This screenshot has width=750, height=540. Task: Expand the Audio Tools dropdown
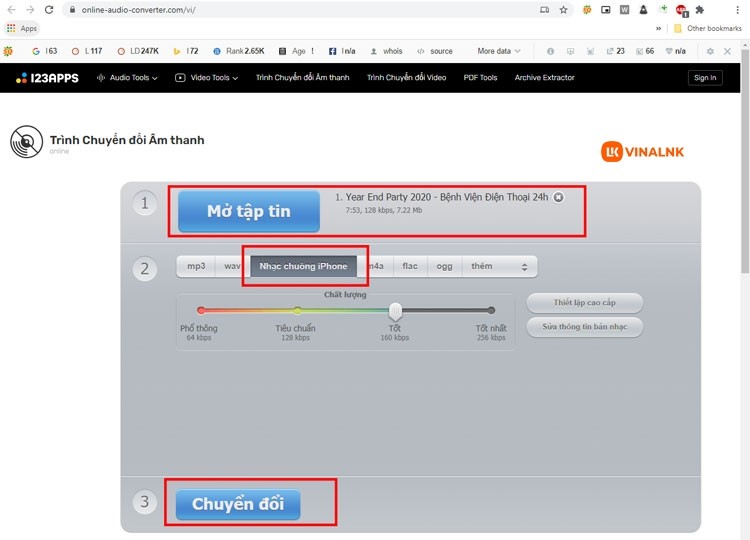[127, 77]
